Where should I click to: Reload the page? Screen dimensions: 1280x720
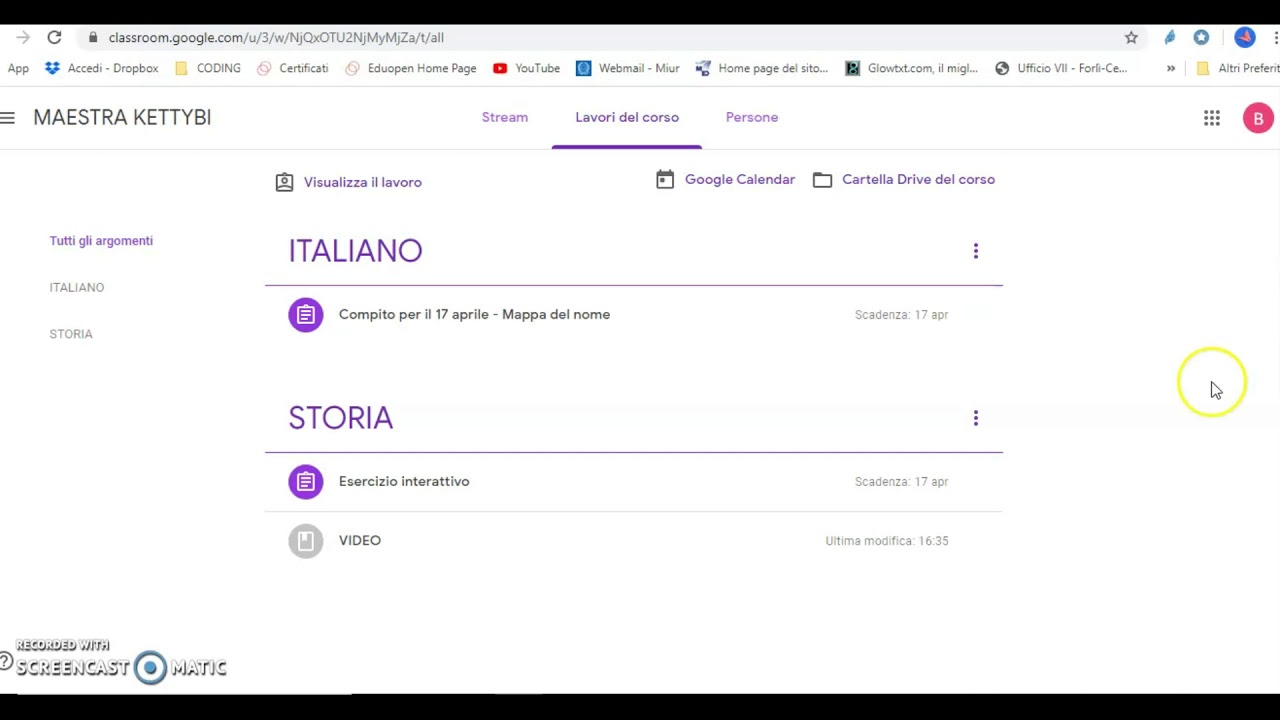pyautogui.click(x=54, y=37)
